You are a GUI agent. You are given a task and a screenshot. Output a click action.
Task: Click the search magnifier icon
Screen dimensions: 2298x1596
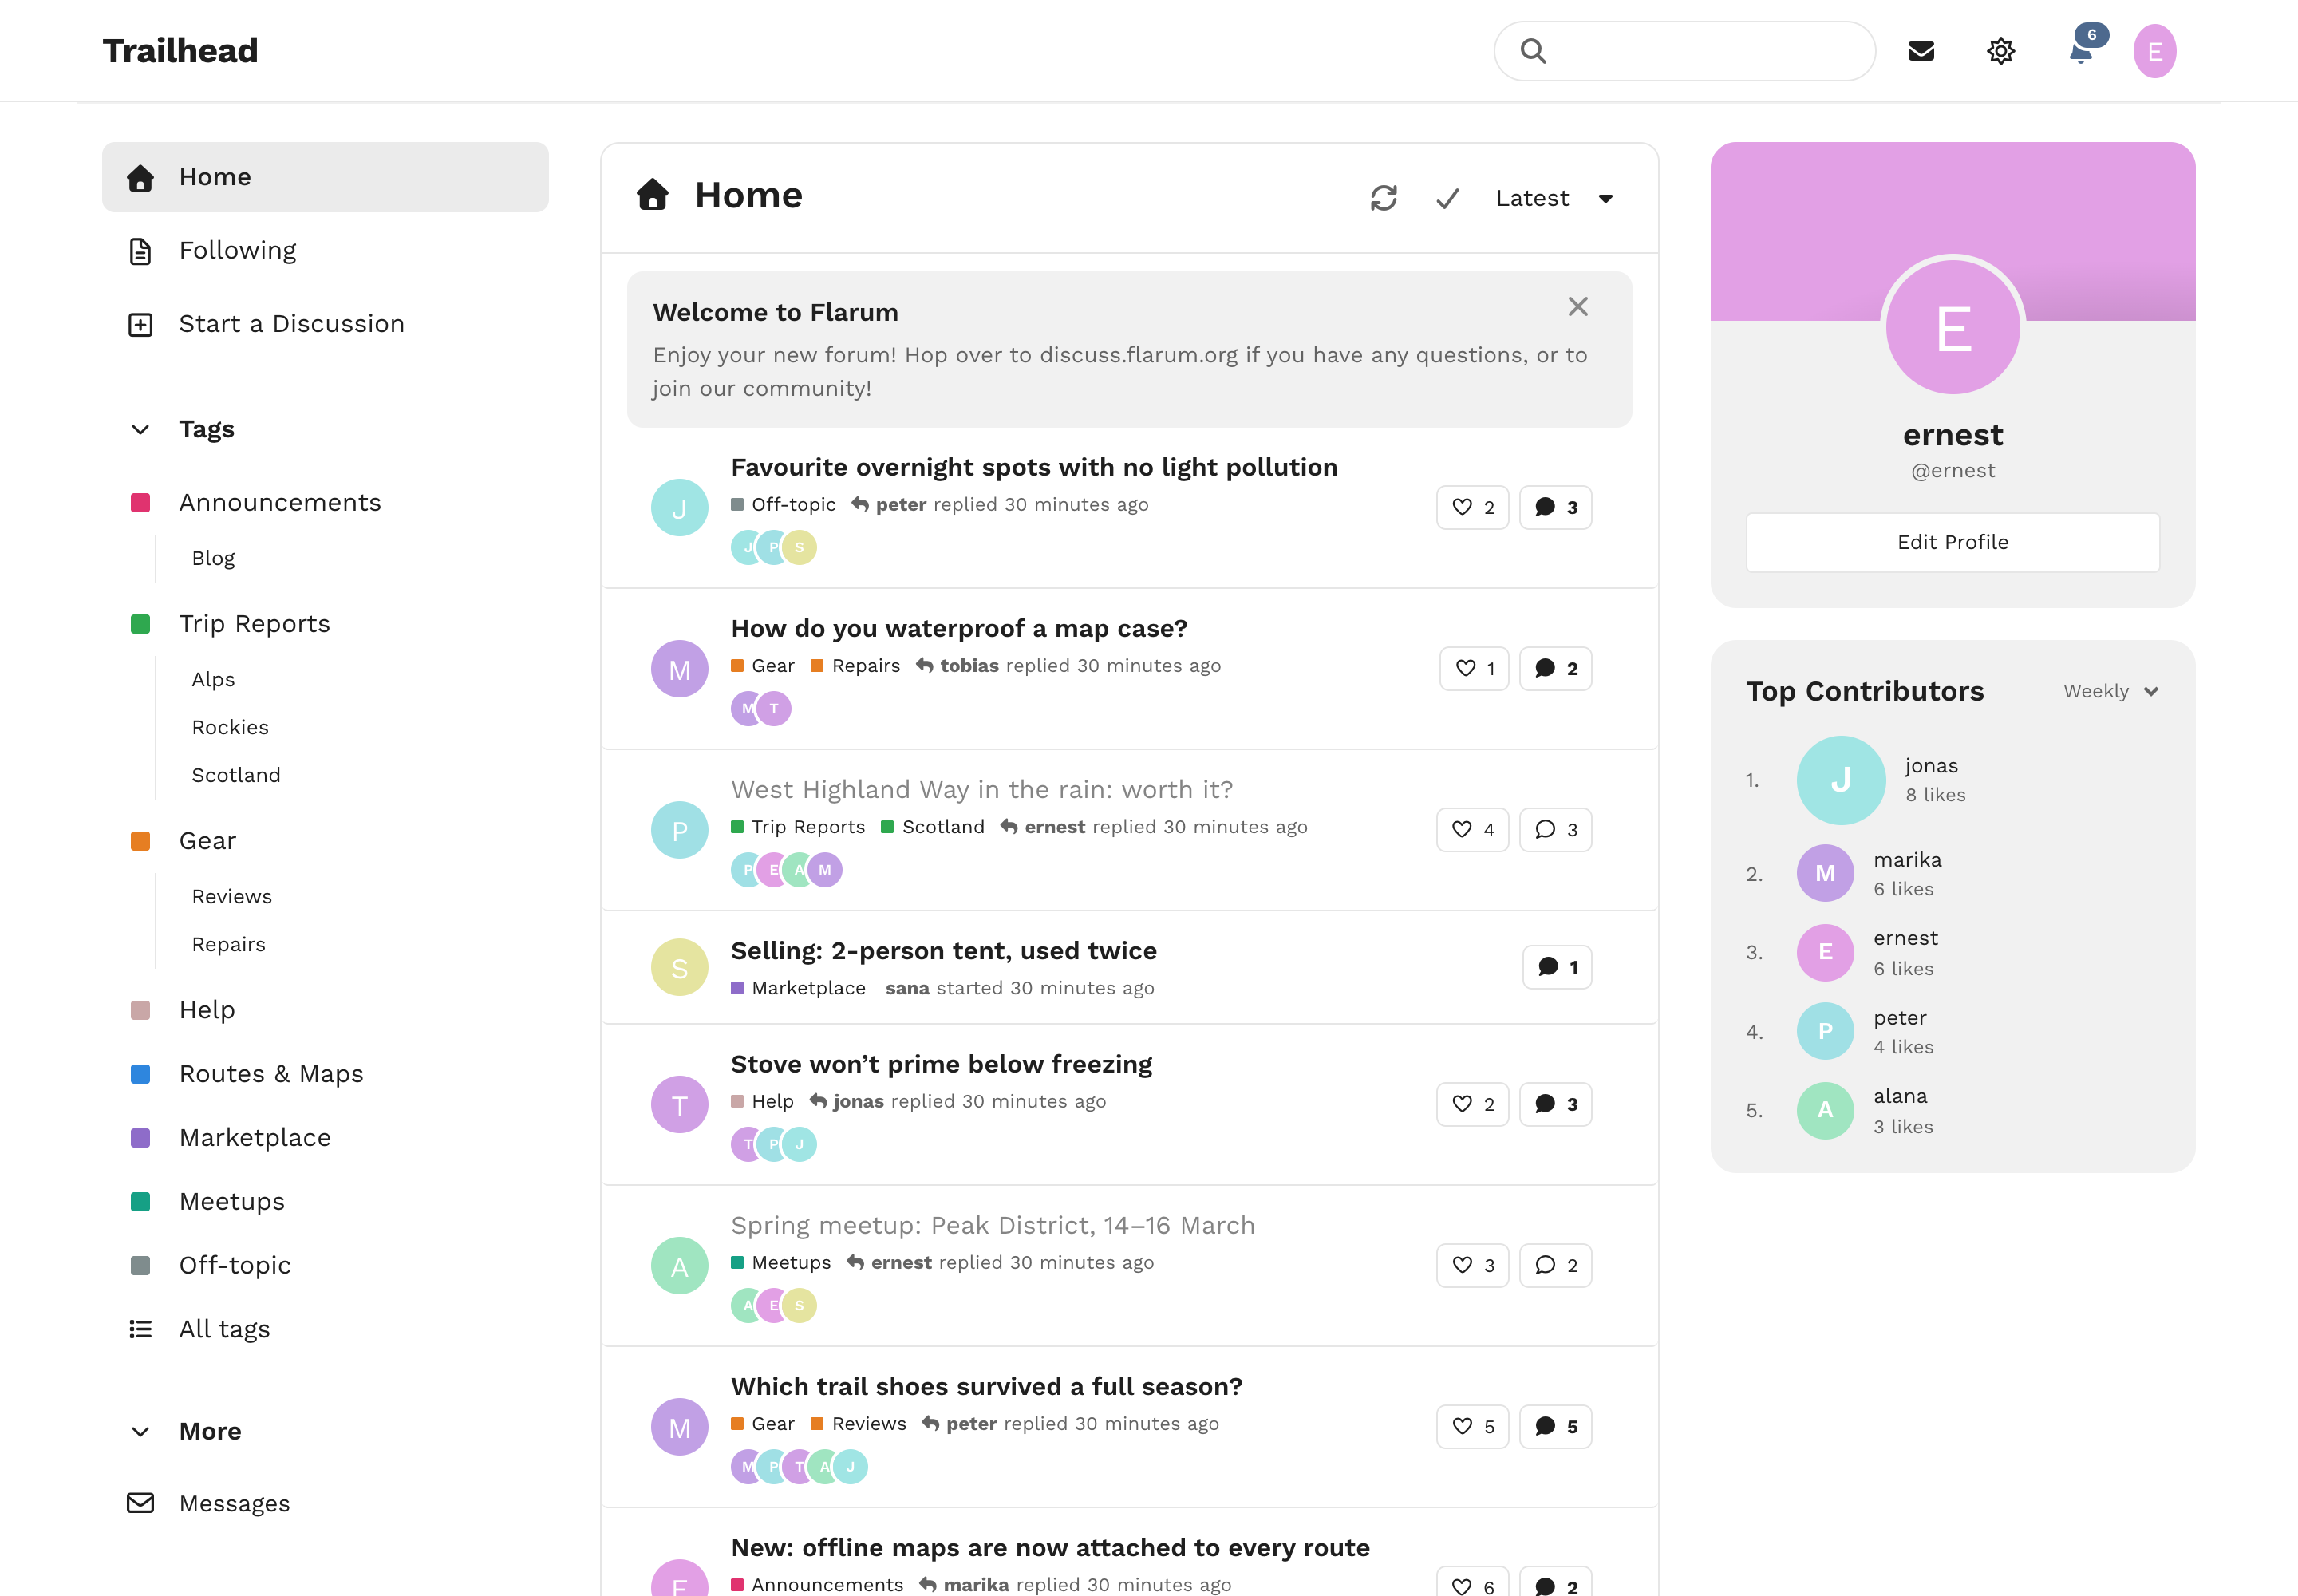pyautogui.click(x=1533, y=51)
